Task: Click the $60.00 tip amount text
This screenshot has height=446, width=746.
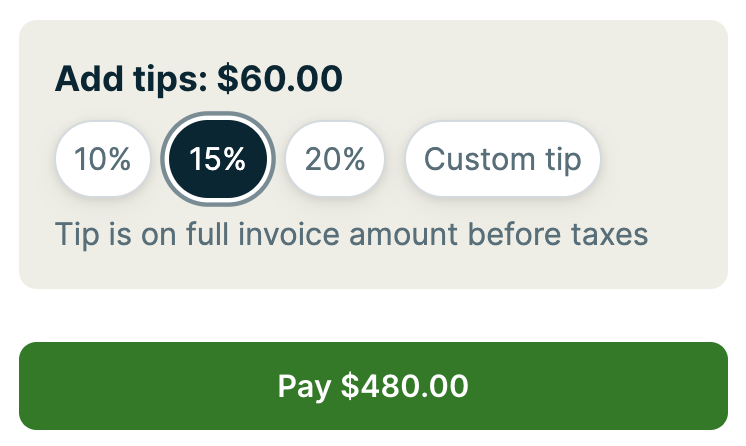Action: [x=279, y=78]
